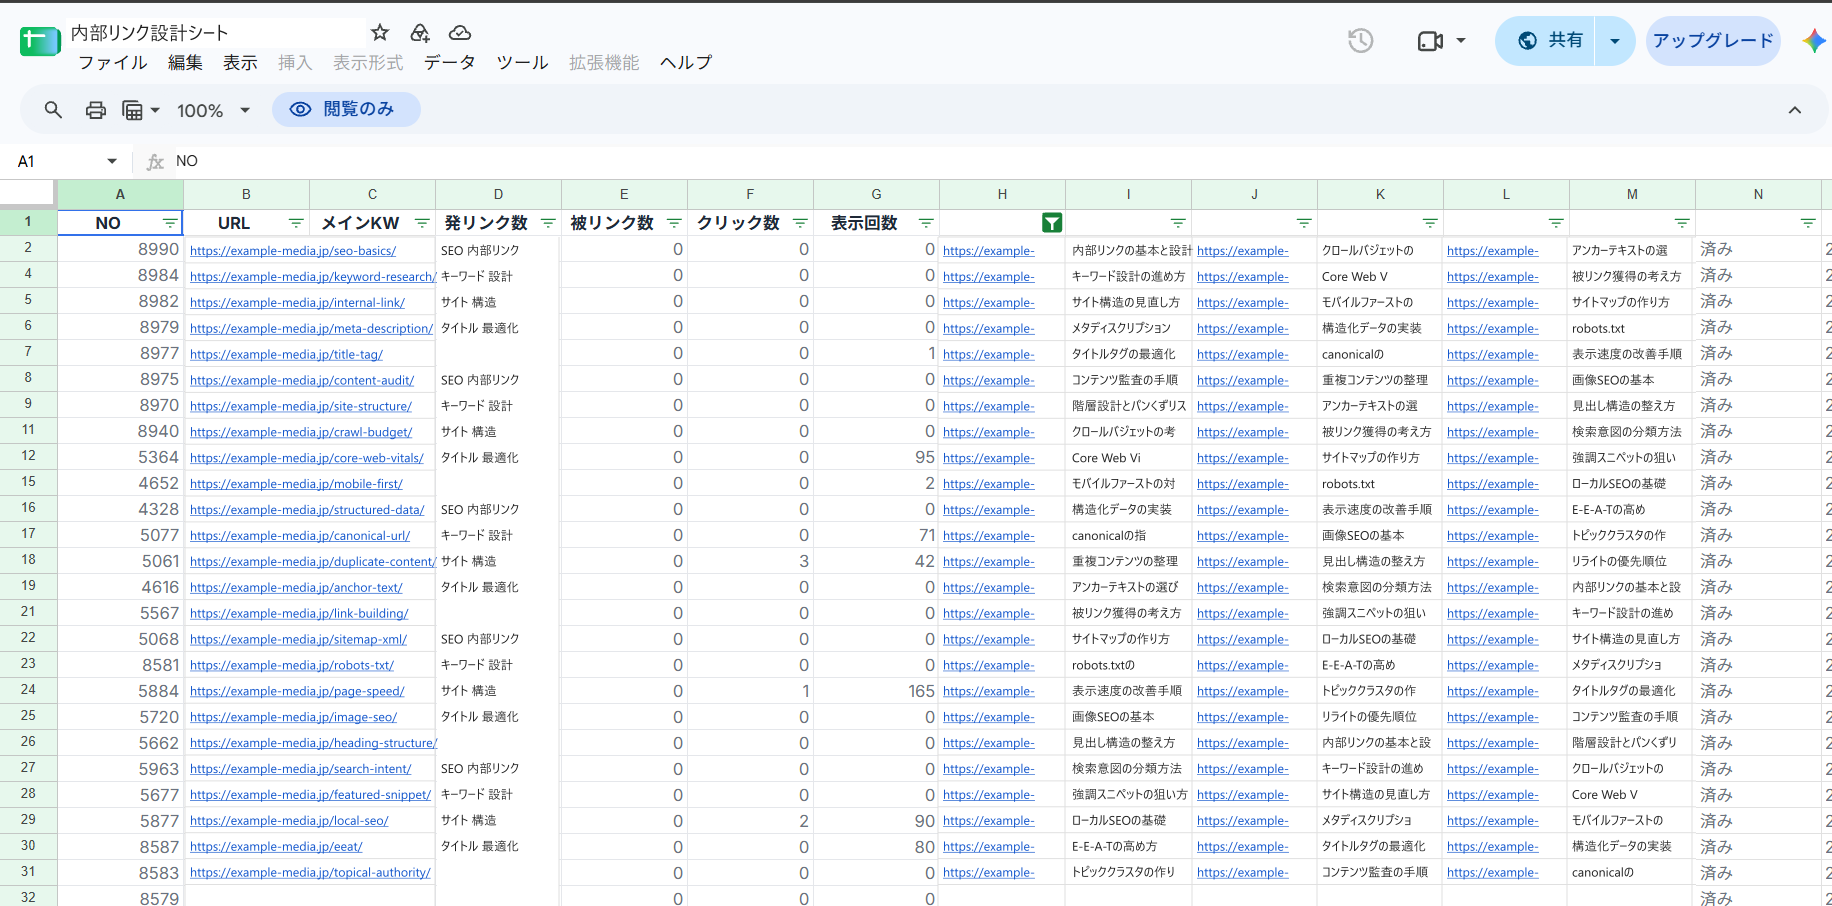1832x906 pixels.
Task: Check the cloud save status icon
Action: (460, 33)
